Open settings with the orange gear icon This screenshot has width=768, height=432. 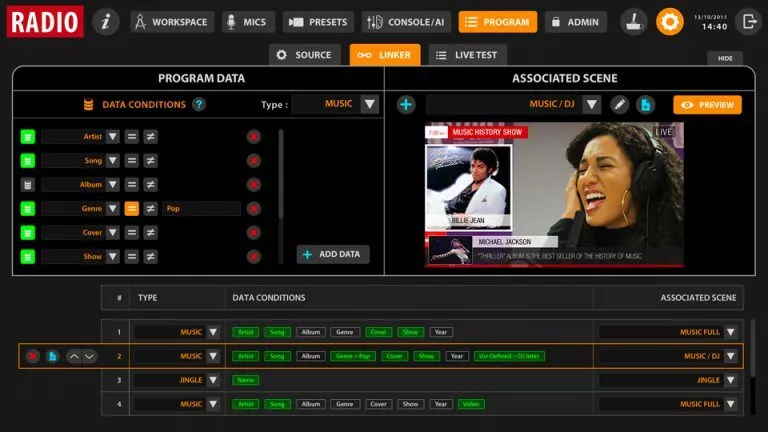pyautogui.click(x=670, y=21)
